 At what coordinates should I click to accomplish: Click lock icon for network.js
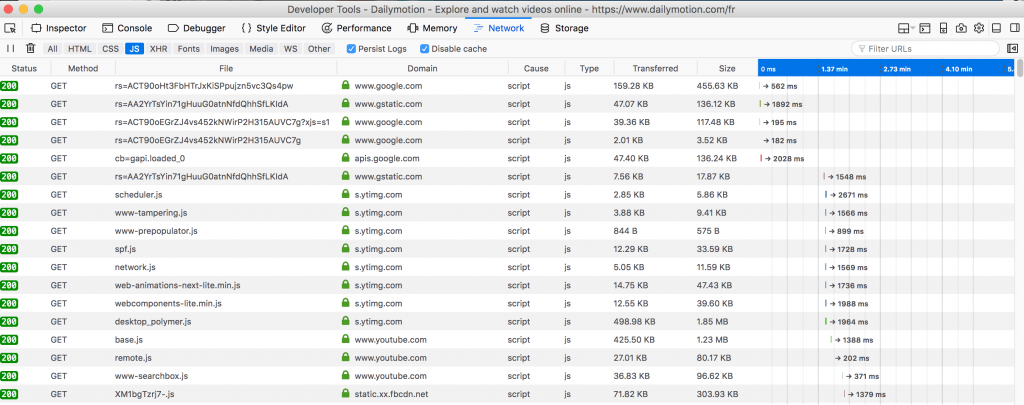click(345, 267)
